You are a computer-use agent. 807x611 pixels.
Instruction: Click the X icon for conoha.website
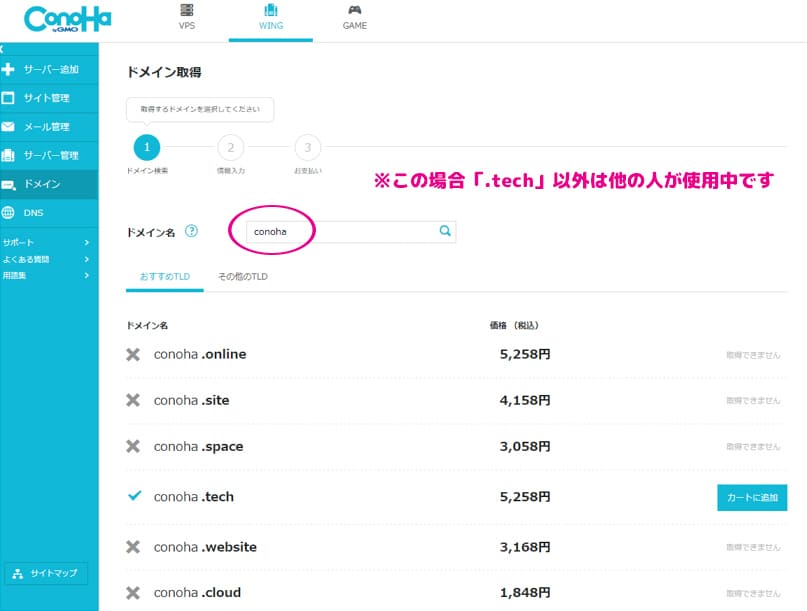pos(133,547)
